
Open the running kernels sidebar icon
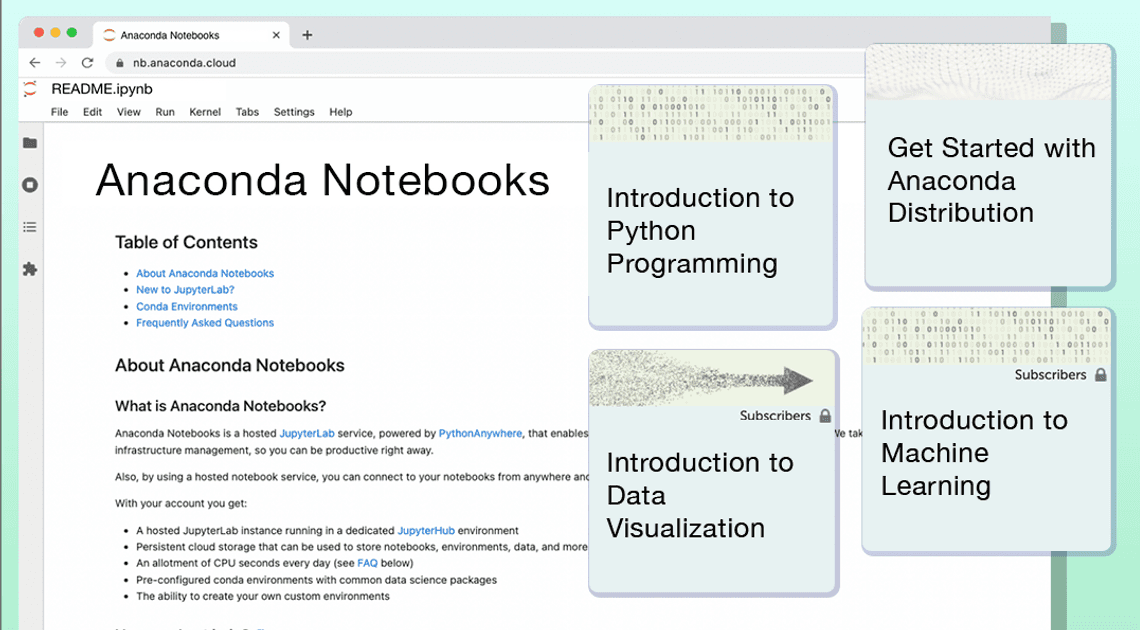30,185
